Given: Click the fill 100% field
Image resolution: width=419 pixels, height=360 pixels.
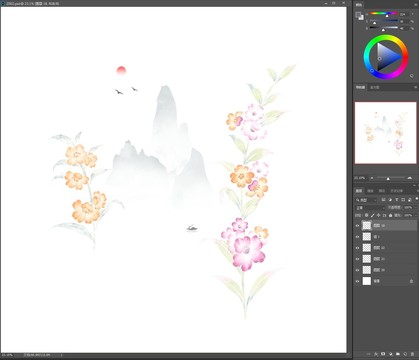Looking at the screenshot, I should click(x=408, y=215).
